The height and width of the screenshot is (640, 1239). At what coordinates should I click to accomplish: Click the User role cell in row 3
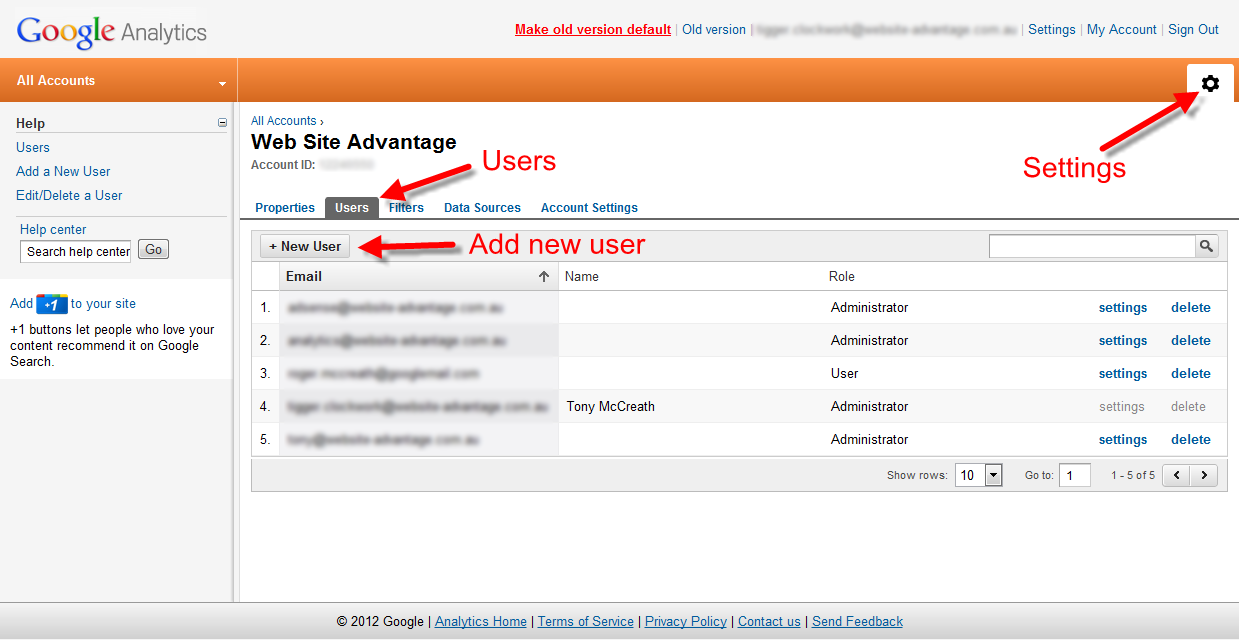(x=845, y=374)
